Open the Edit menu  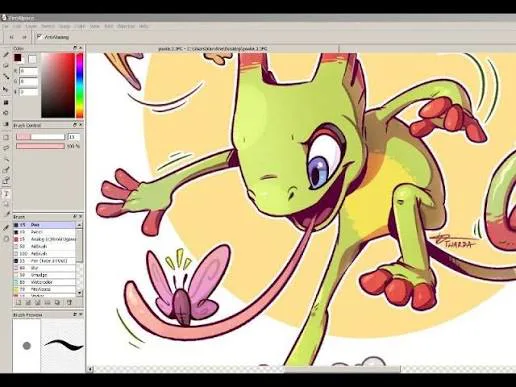(17, 26)
